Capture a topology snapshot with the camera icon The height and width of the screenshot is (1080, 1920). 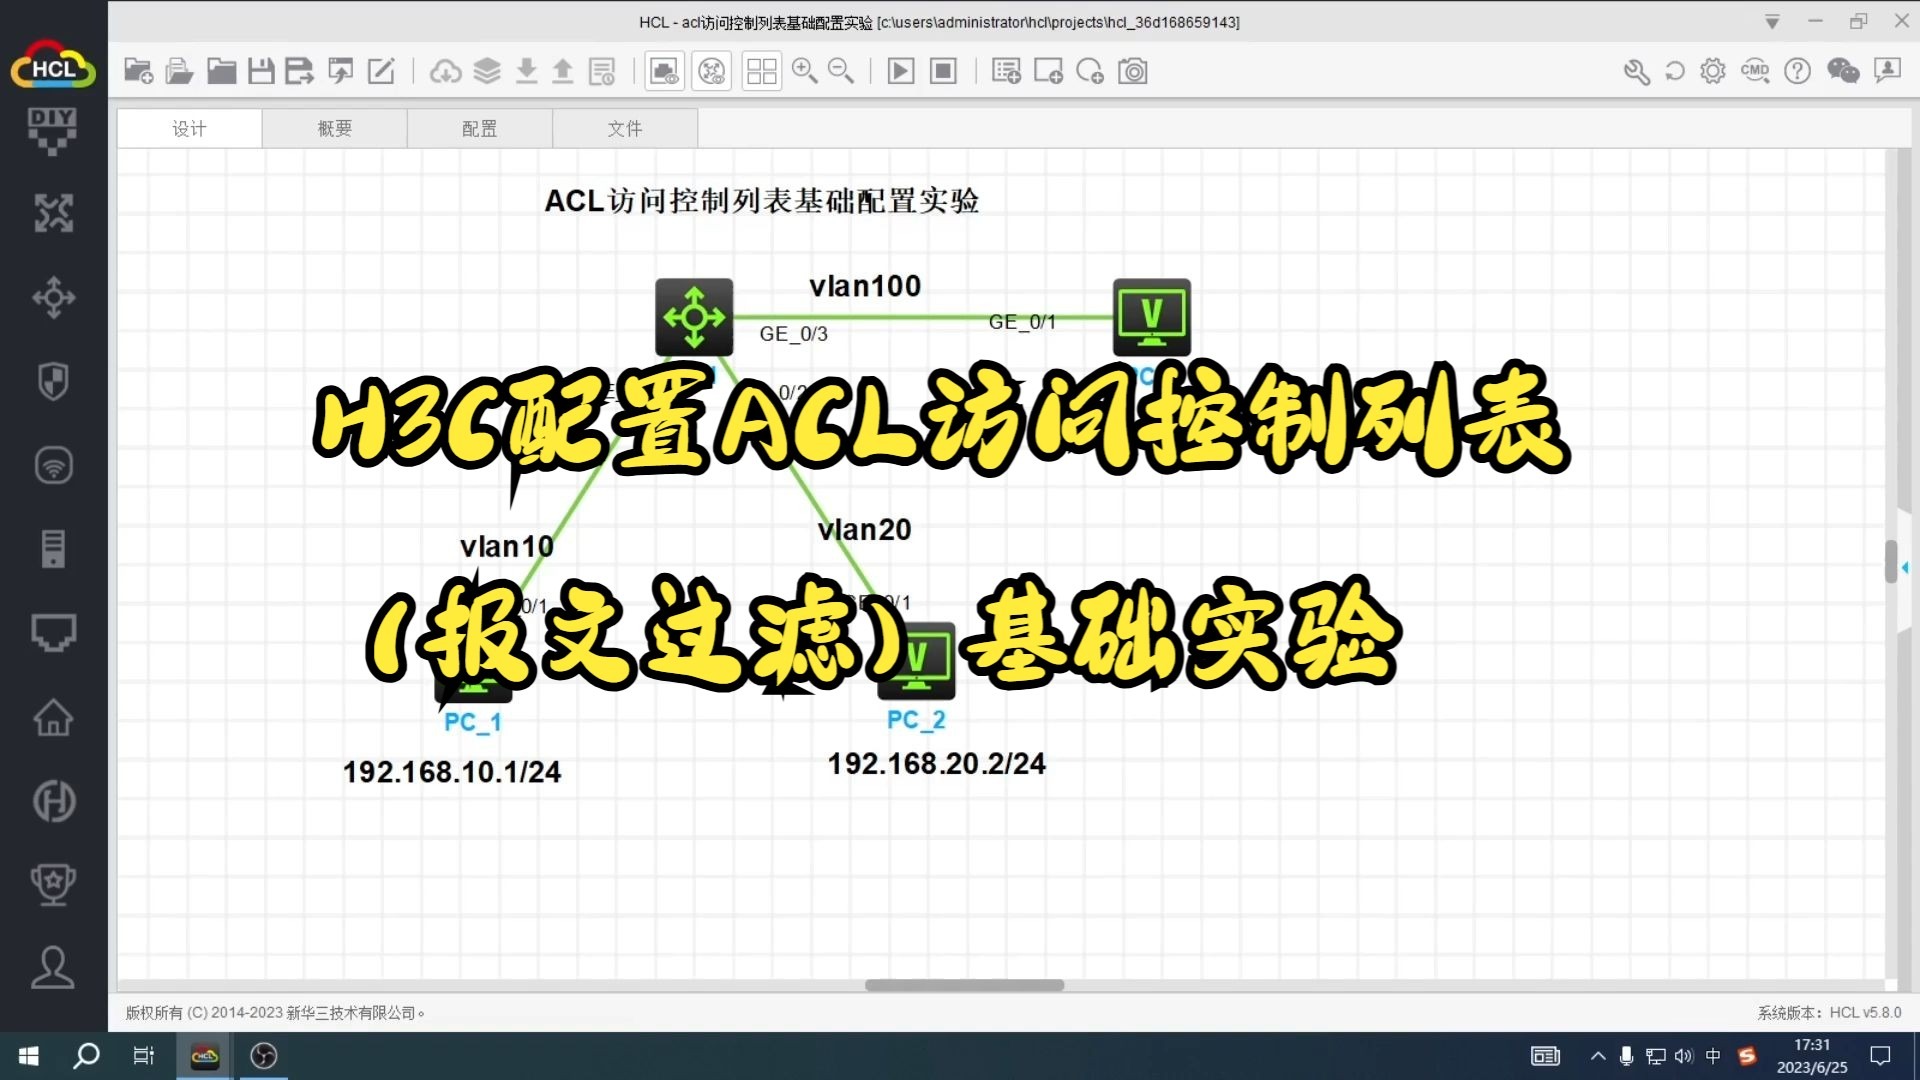point(1133,70)
